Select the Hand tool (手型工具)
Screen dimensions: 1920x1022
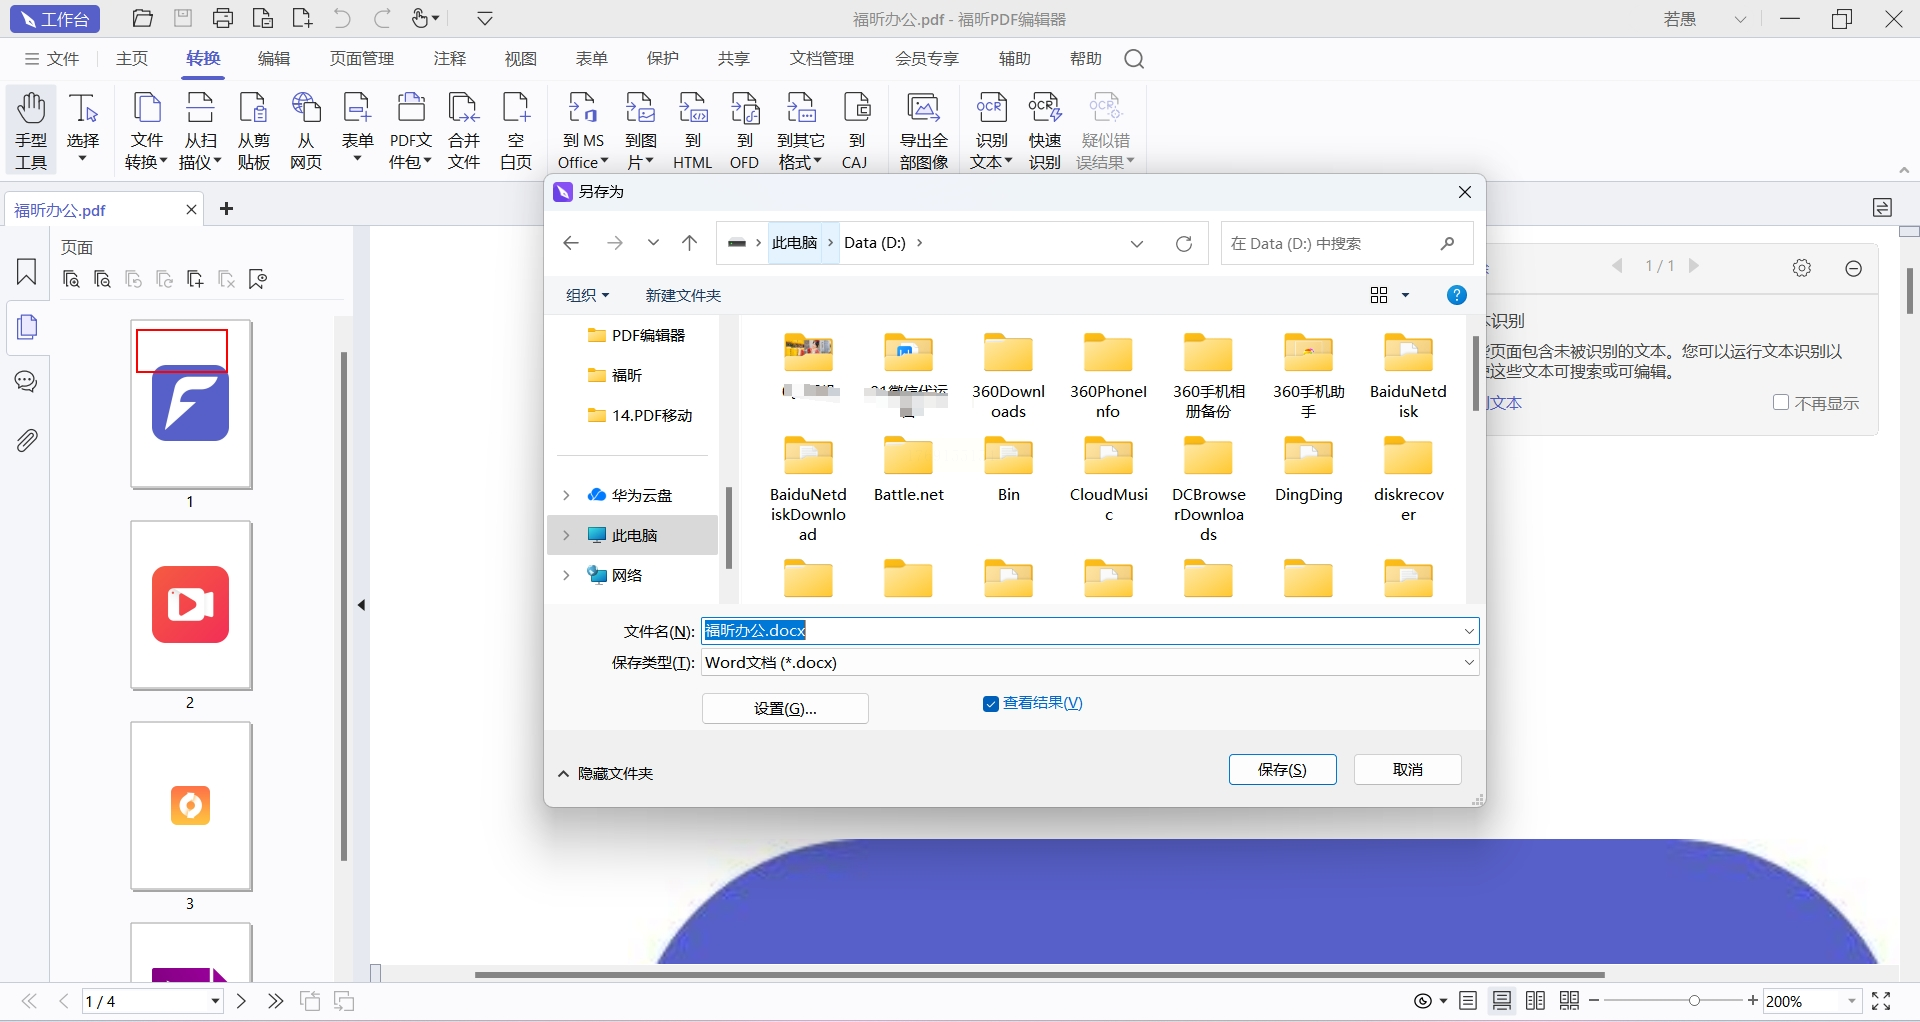coord(31,130)
